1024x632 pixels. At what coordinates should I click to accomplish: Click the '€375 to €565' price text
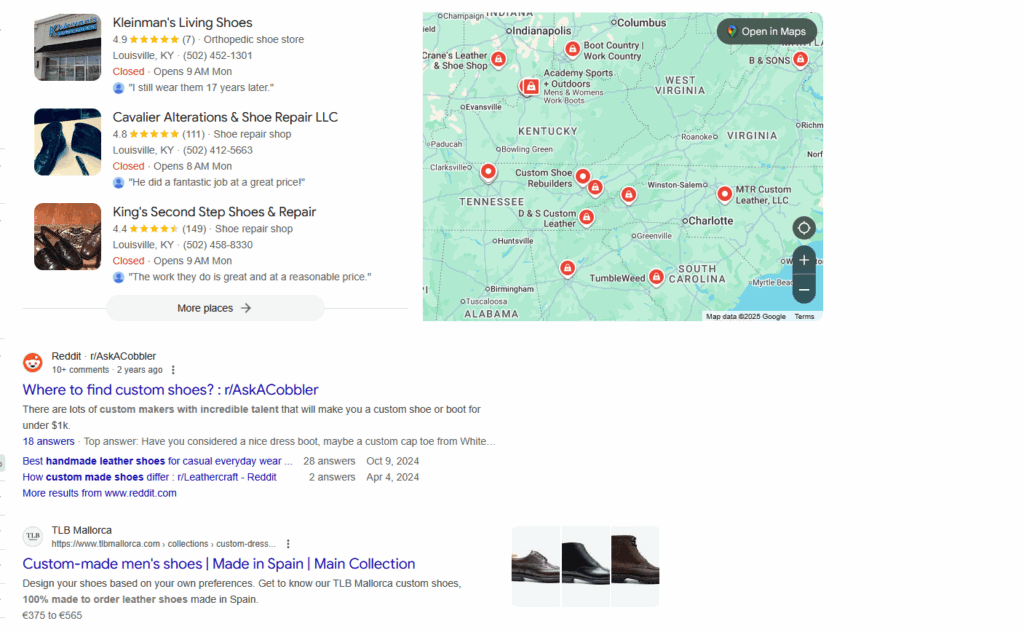click(x=52, y=616)
